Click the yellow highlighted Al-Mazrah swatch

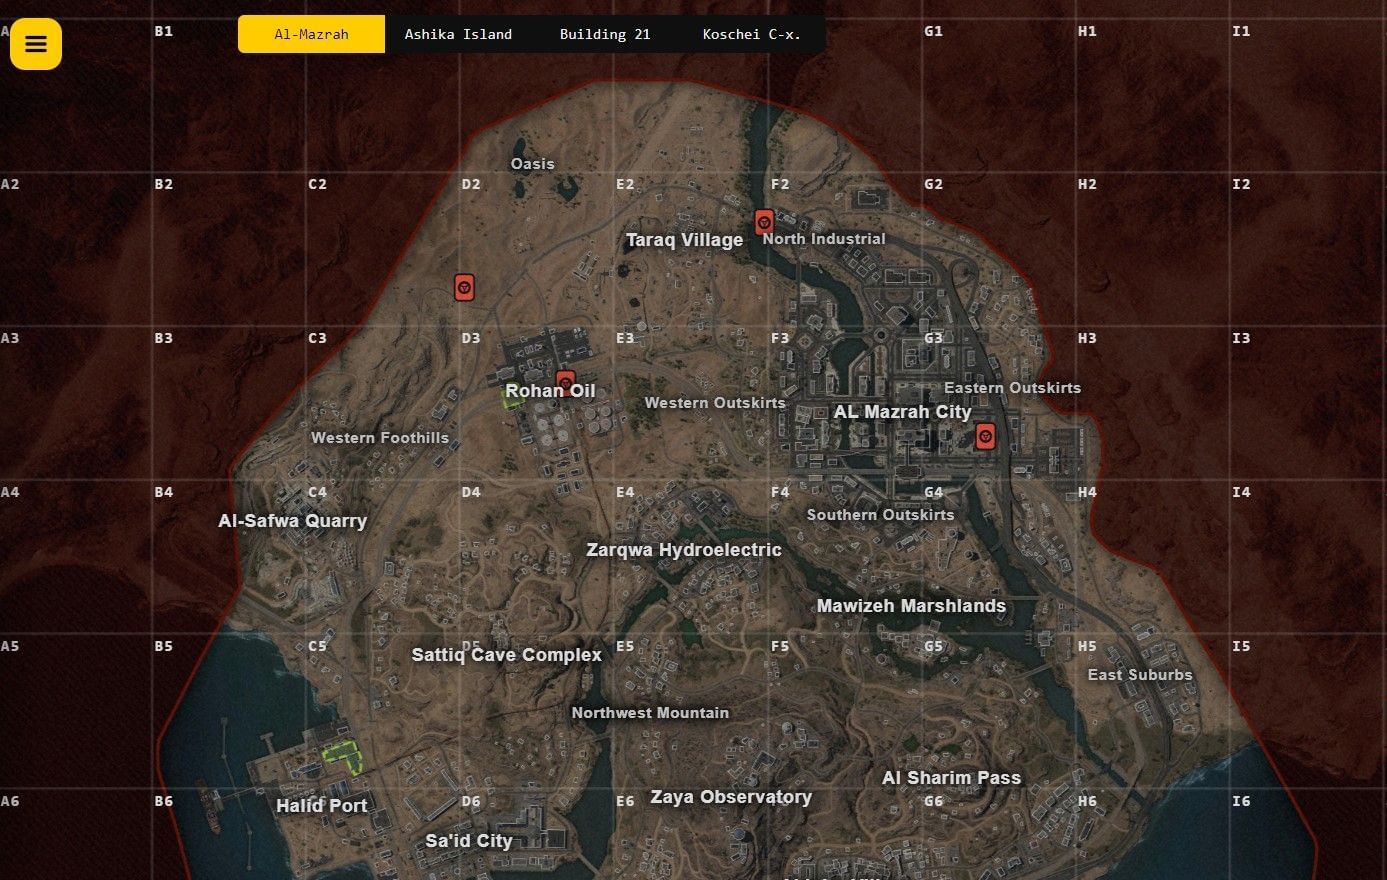point(311,33)
